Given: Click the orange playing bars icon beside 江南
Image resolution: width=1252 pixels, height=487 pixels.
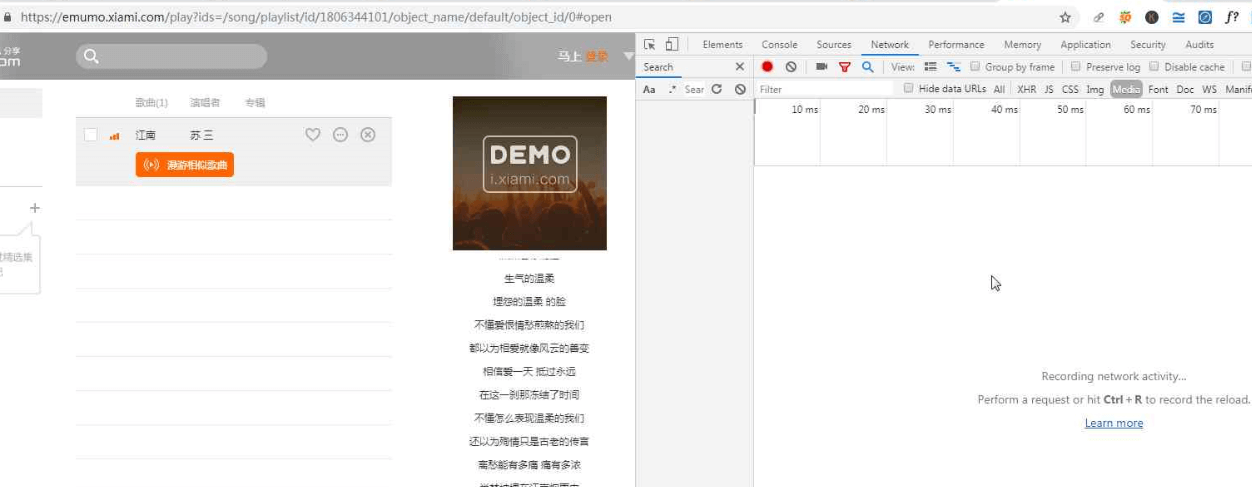Looking at the screenshot, I should [115, 136].
